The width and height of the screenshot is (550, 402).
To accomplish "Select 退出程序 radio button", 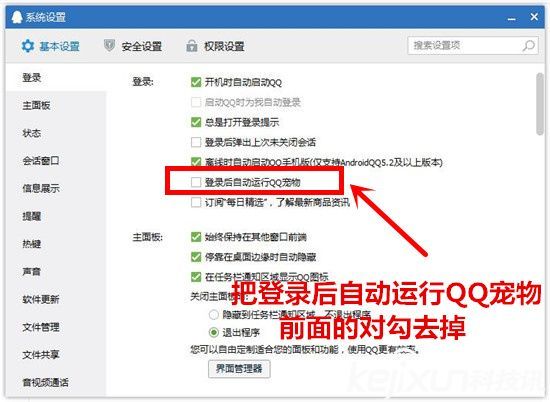I will (x=214, y=332).
